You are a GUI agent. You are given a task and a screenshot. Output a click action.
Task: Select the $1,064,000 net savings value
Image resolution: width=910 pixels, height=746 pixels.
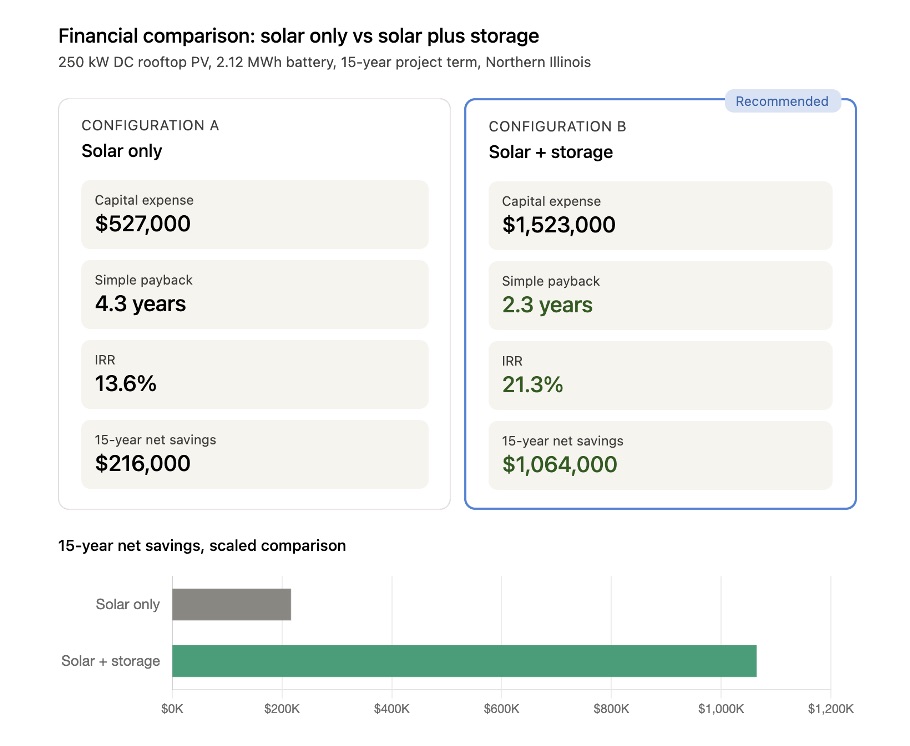click(x=559, y=464)
